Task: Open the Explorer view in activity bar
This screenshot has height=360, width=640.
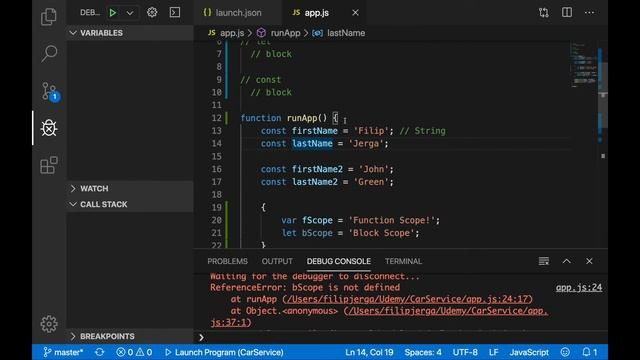Action: pos(49,17)
